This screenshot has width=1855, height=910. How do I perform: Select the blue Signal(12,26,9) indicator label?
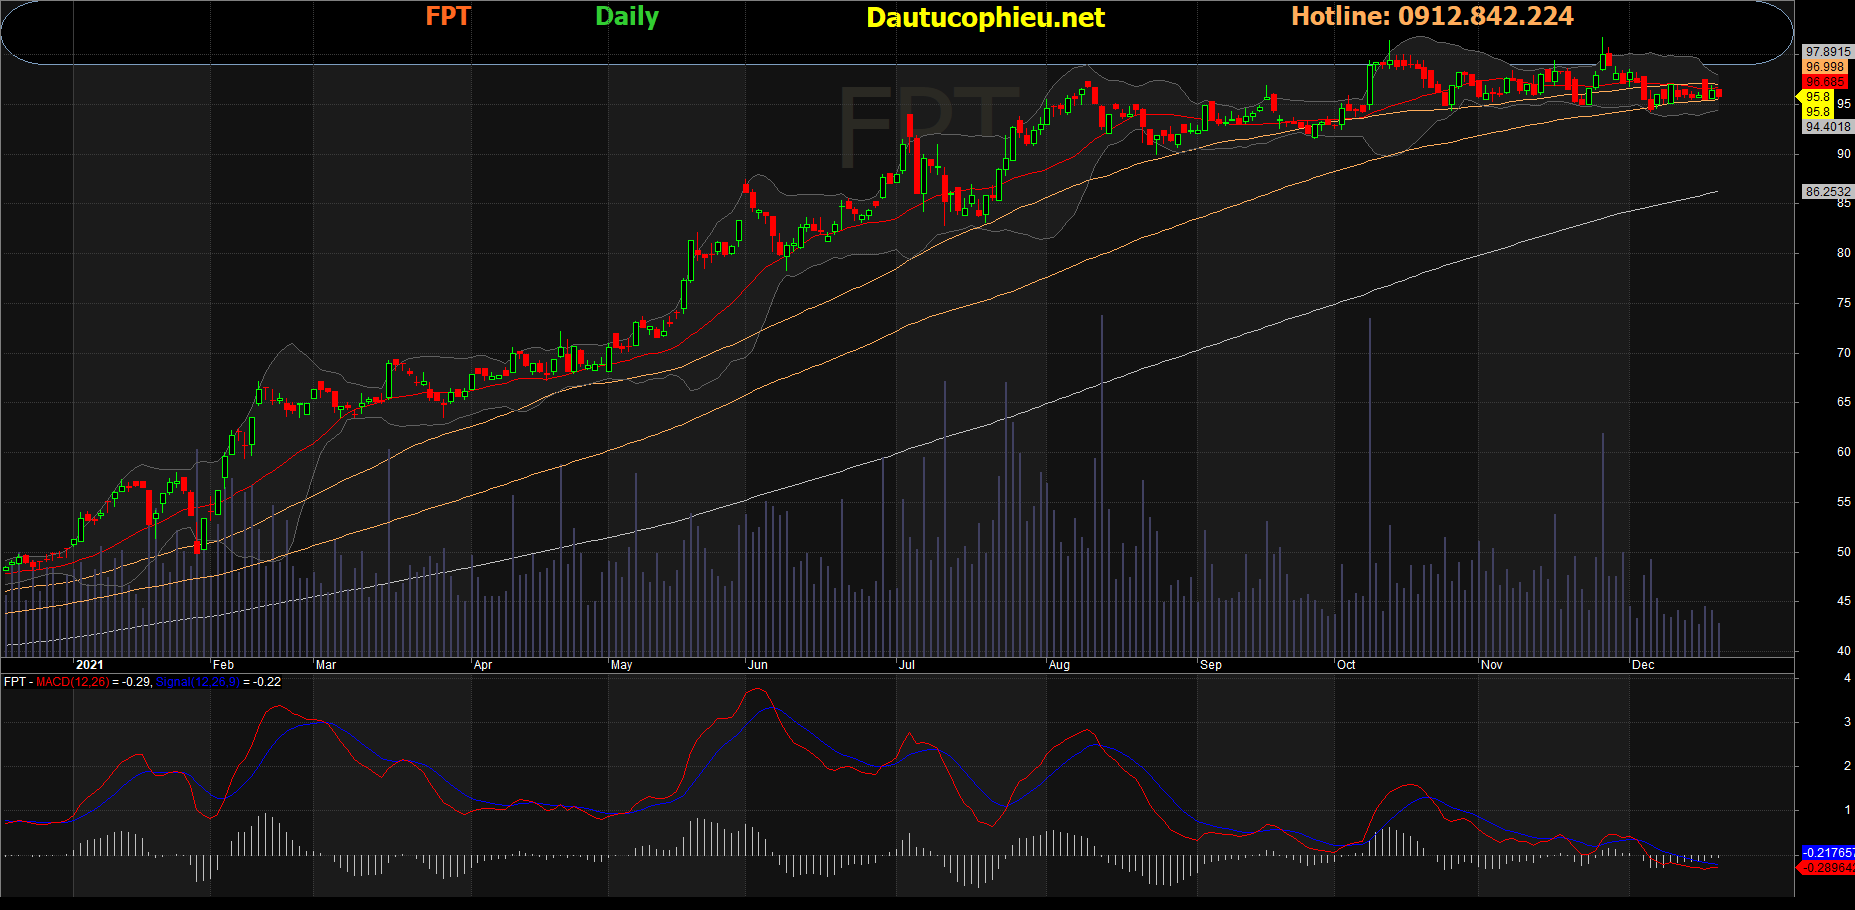pyautogui.click(x=198, y=682)
